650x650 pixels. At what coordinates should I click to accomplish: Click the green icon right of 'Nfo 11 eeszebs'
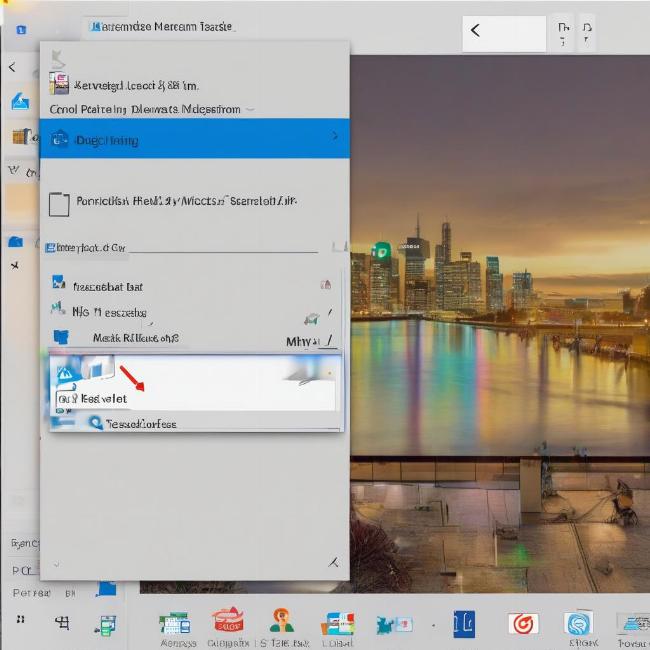[x=312, y=319]
